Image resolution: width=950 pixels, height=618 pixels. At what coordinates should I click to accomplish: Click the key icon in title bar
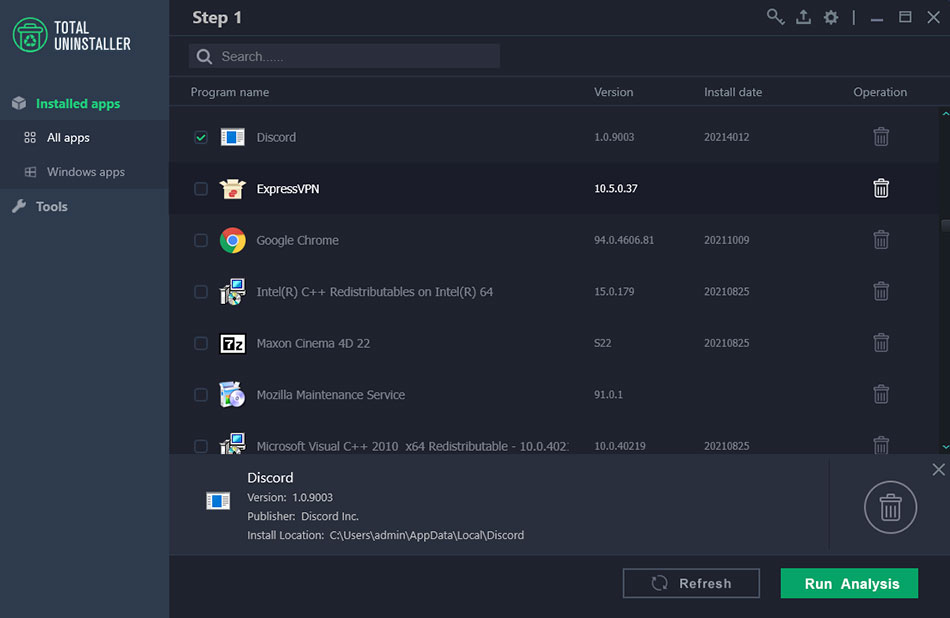pyautogui.click(x=775, y=17)
